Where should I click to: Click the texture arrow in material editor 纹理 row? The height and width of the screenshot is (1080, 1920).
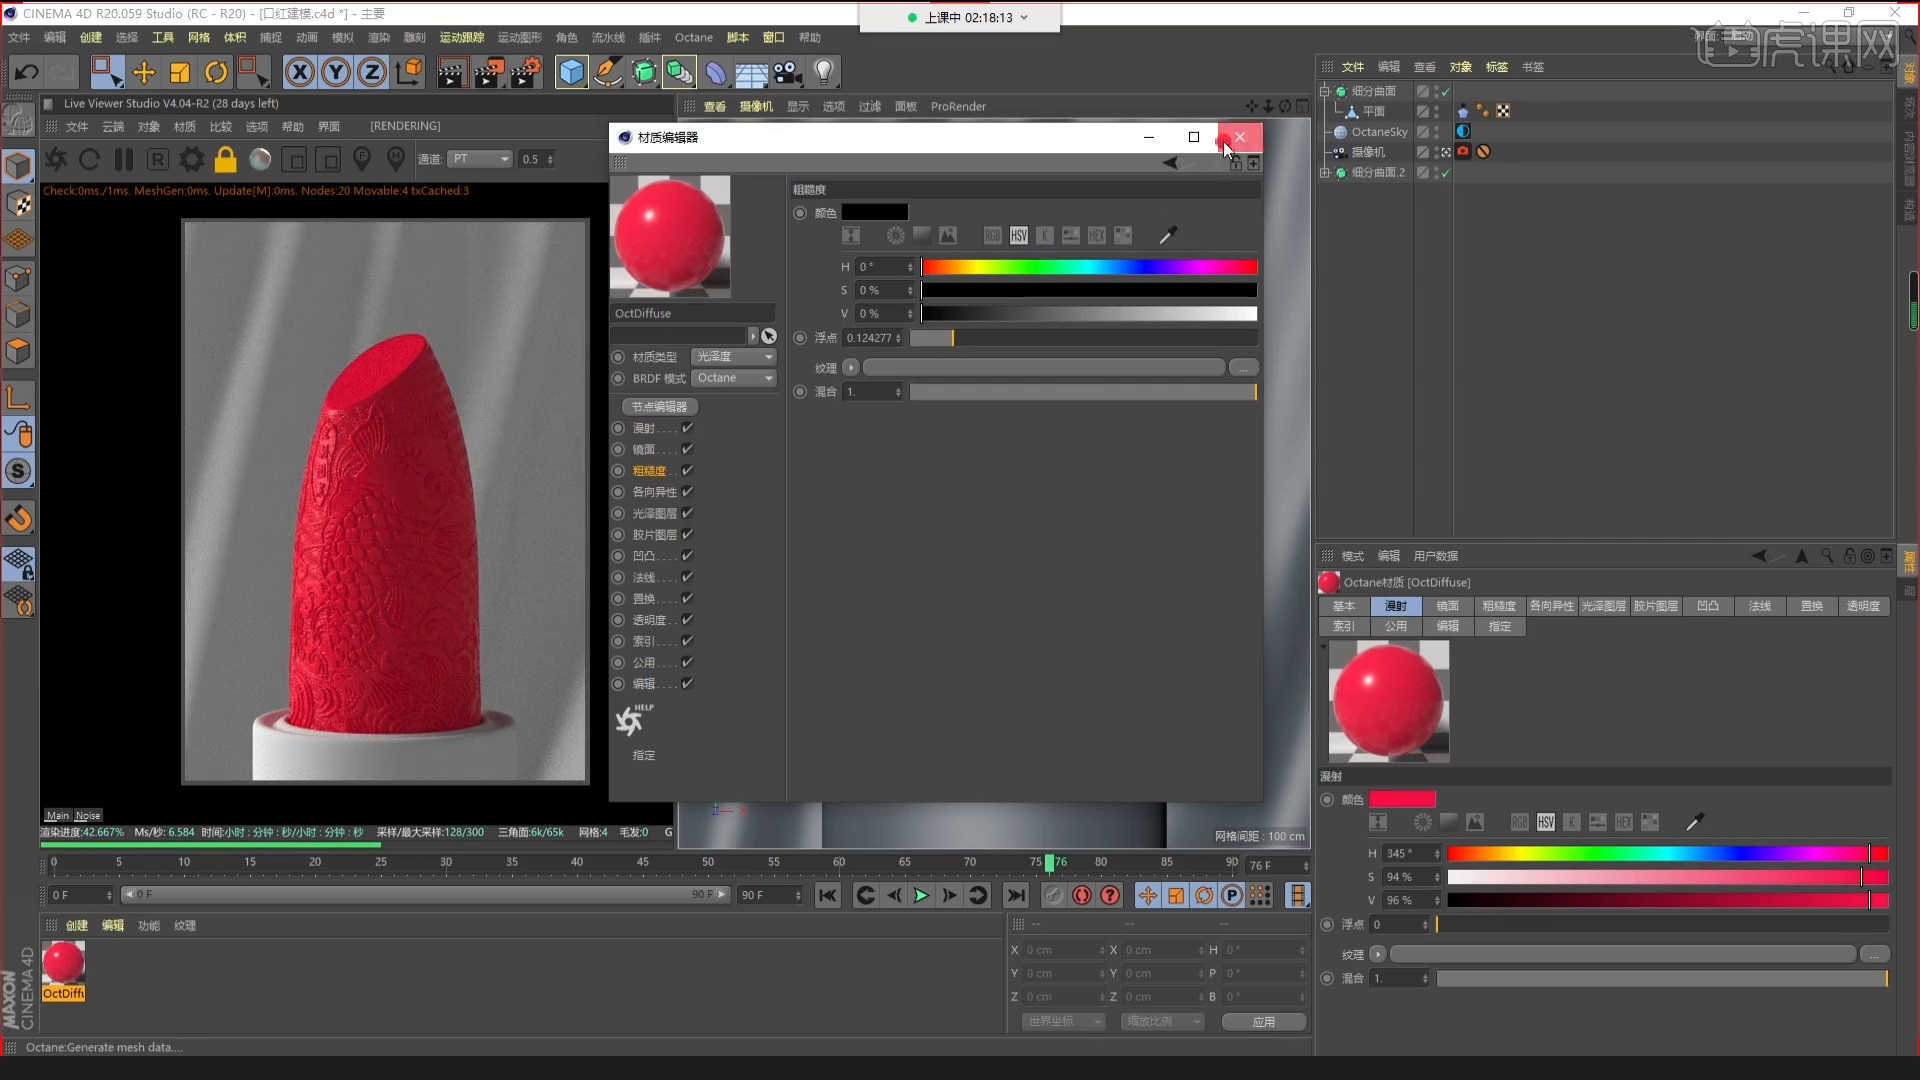850,368
